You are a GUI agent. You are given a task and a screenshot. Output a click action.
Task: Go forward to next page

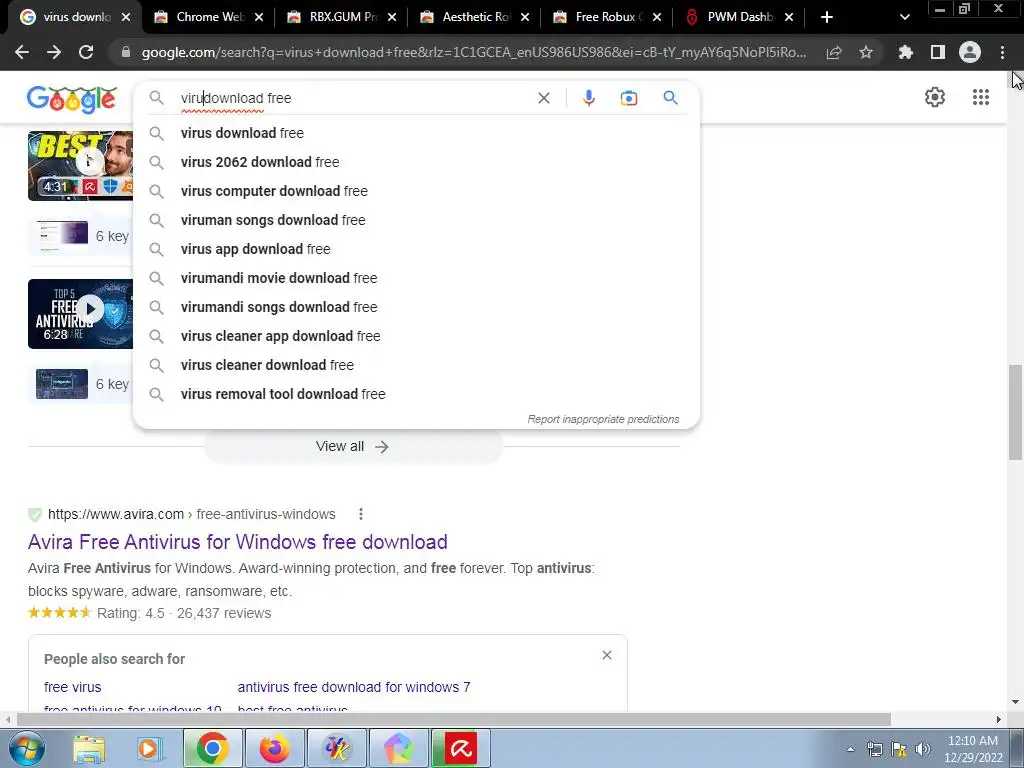(x=54, y=52)
